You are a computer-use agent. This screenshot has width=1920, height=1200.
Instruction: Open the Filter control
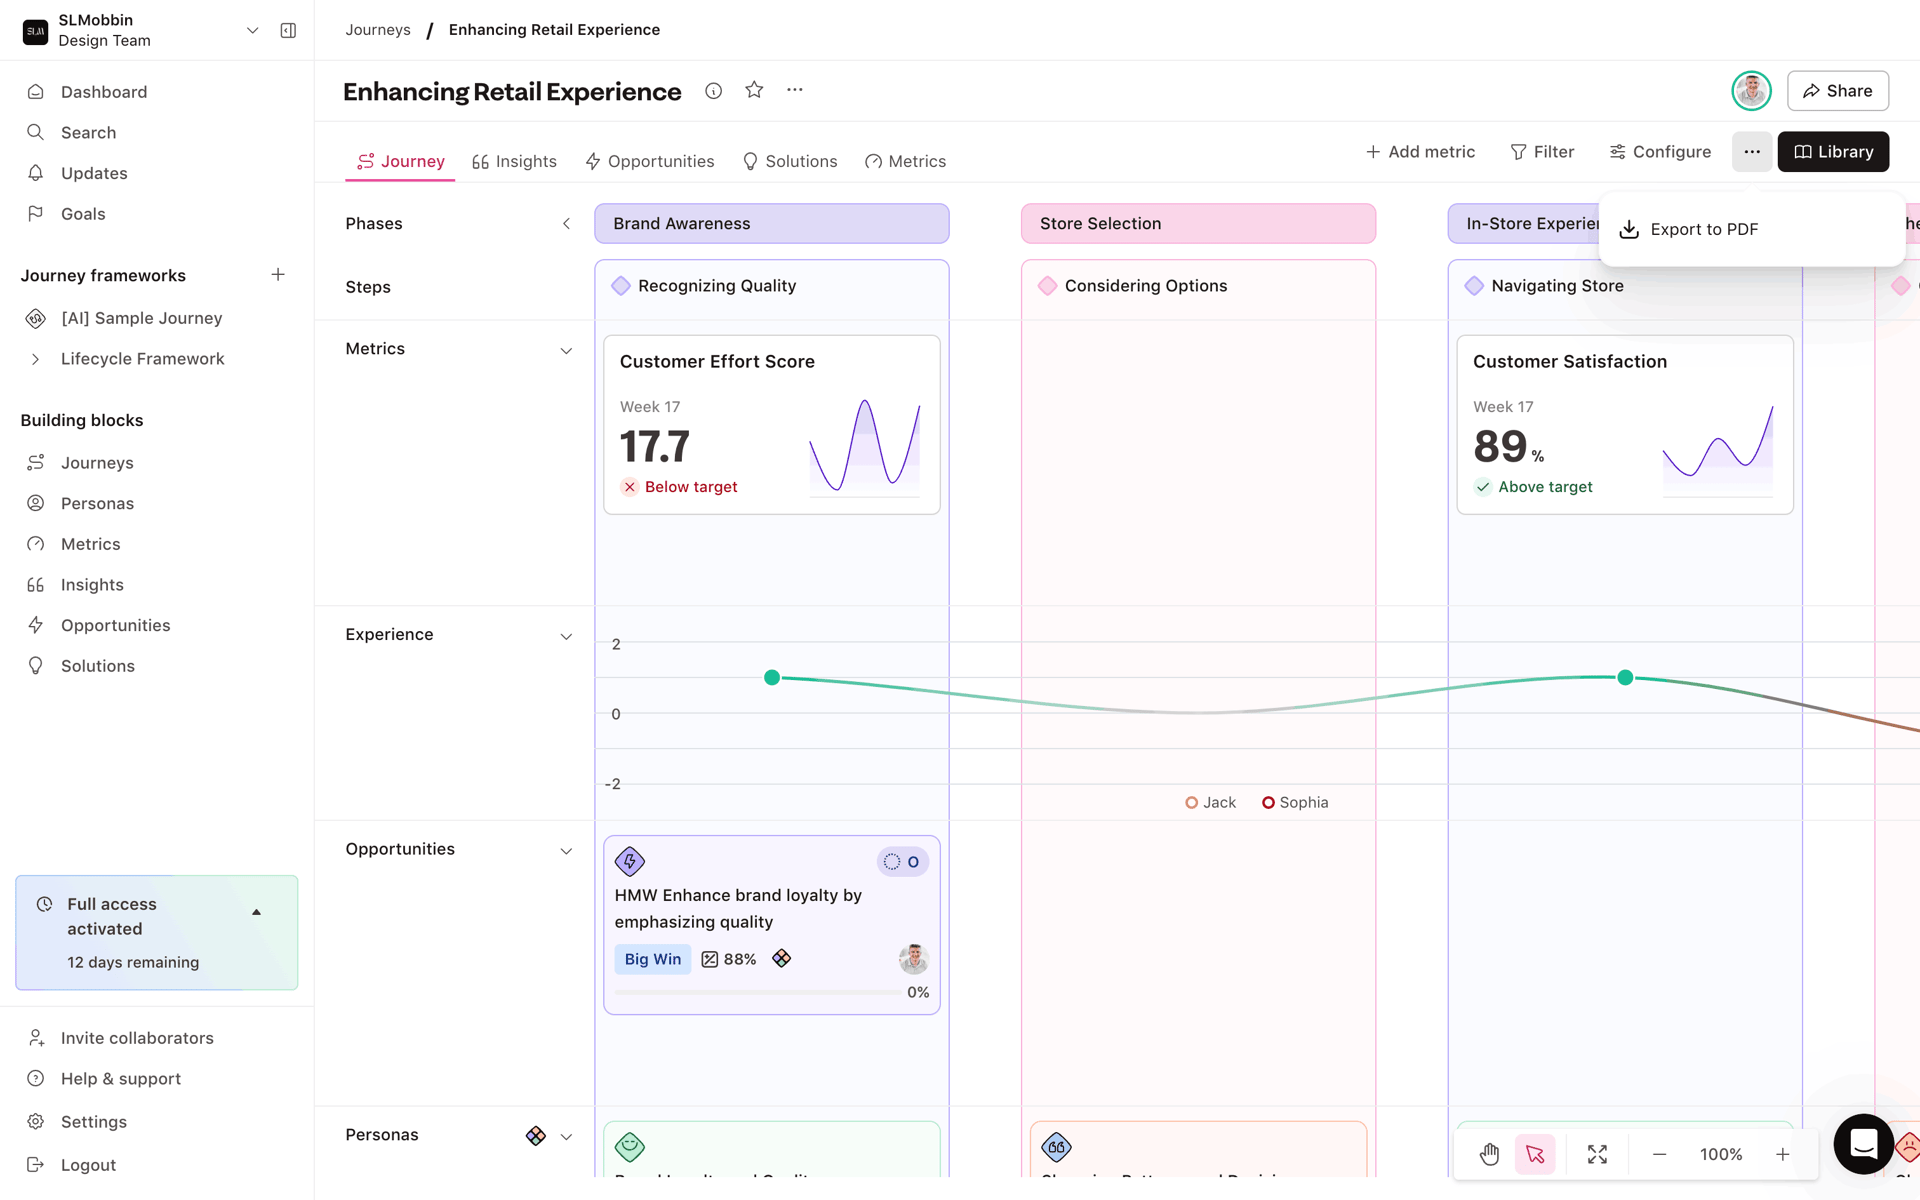pyautogui.click(x=1542, y=152)
